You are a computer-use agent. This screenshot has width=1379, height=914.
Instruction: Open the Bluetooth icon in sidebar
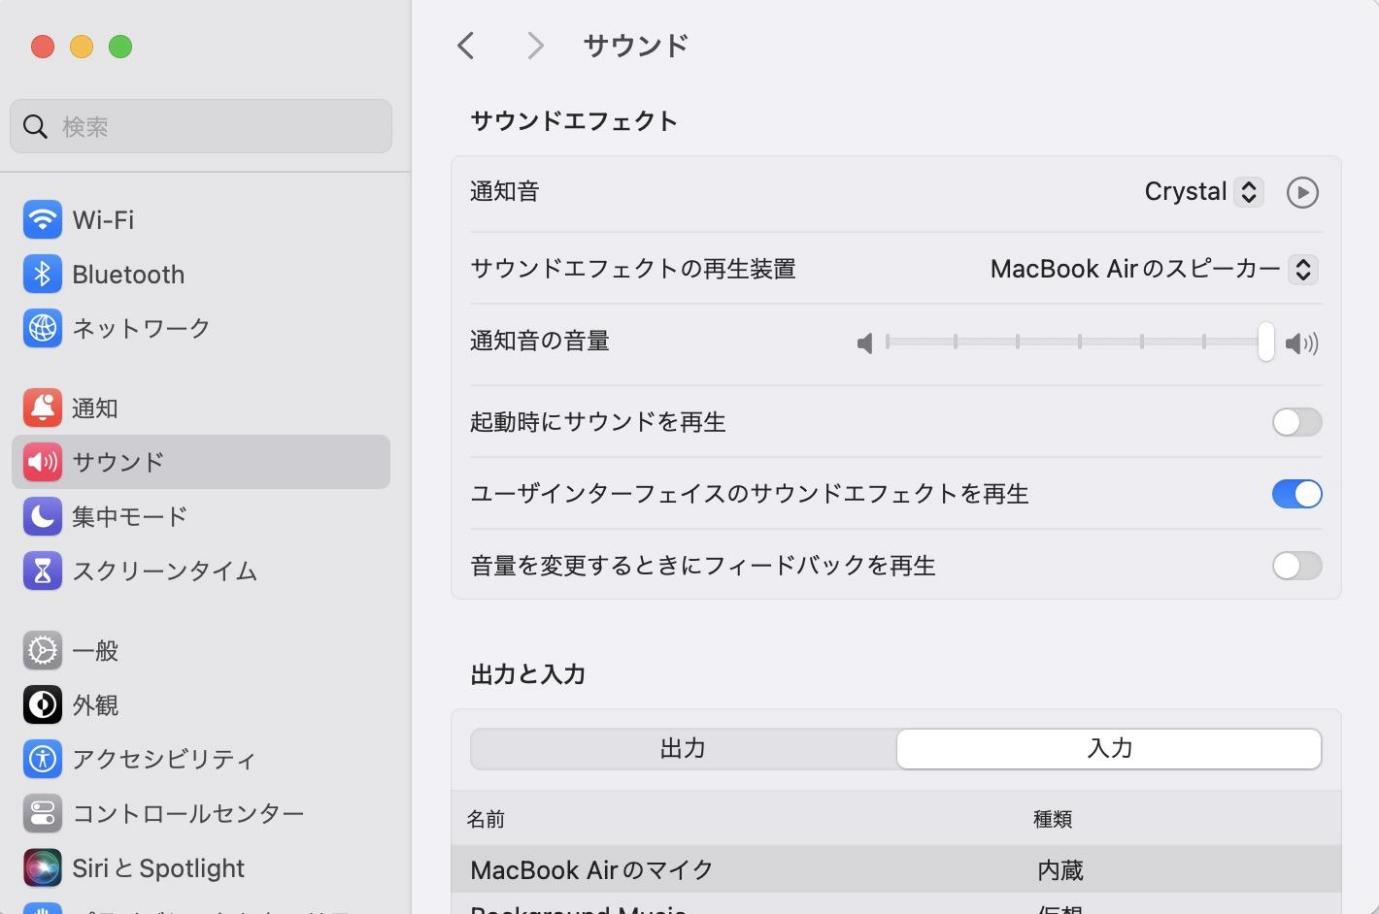[x=42, y=273]
